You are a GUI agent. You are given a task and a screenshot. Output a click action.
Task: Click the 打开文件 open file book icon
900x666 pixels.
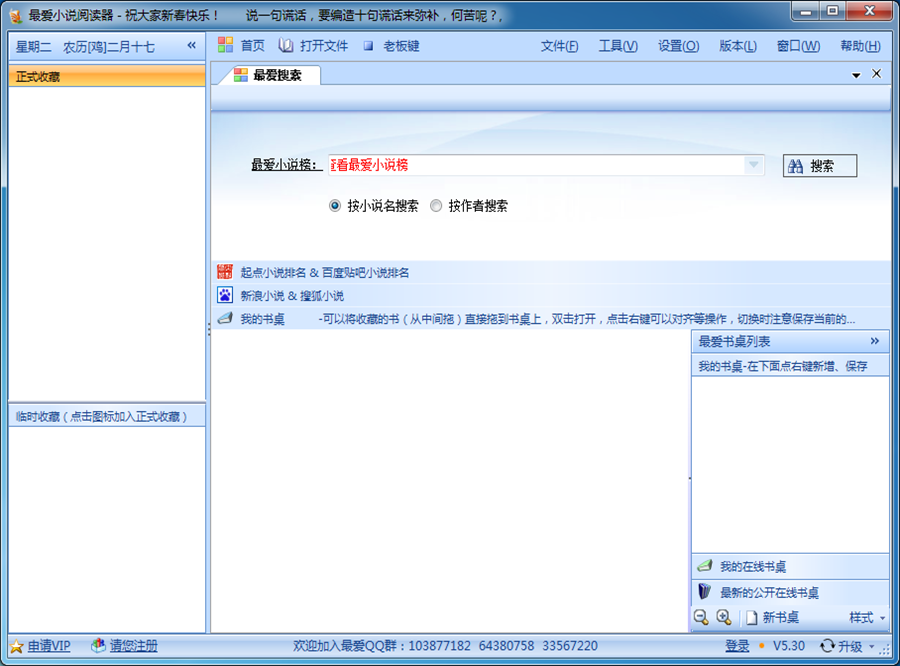(x=286, y=45)
